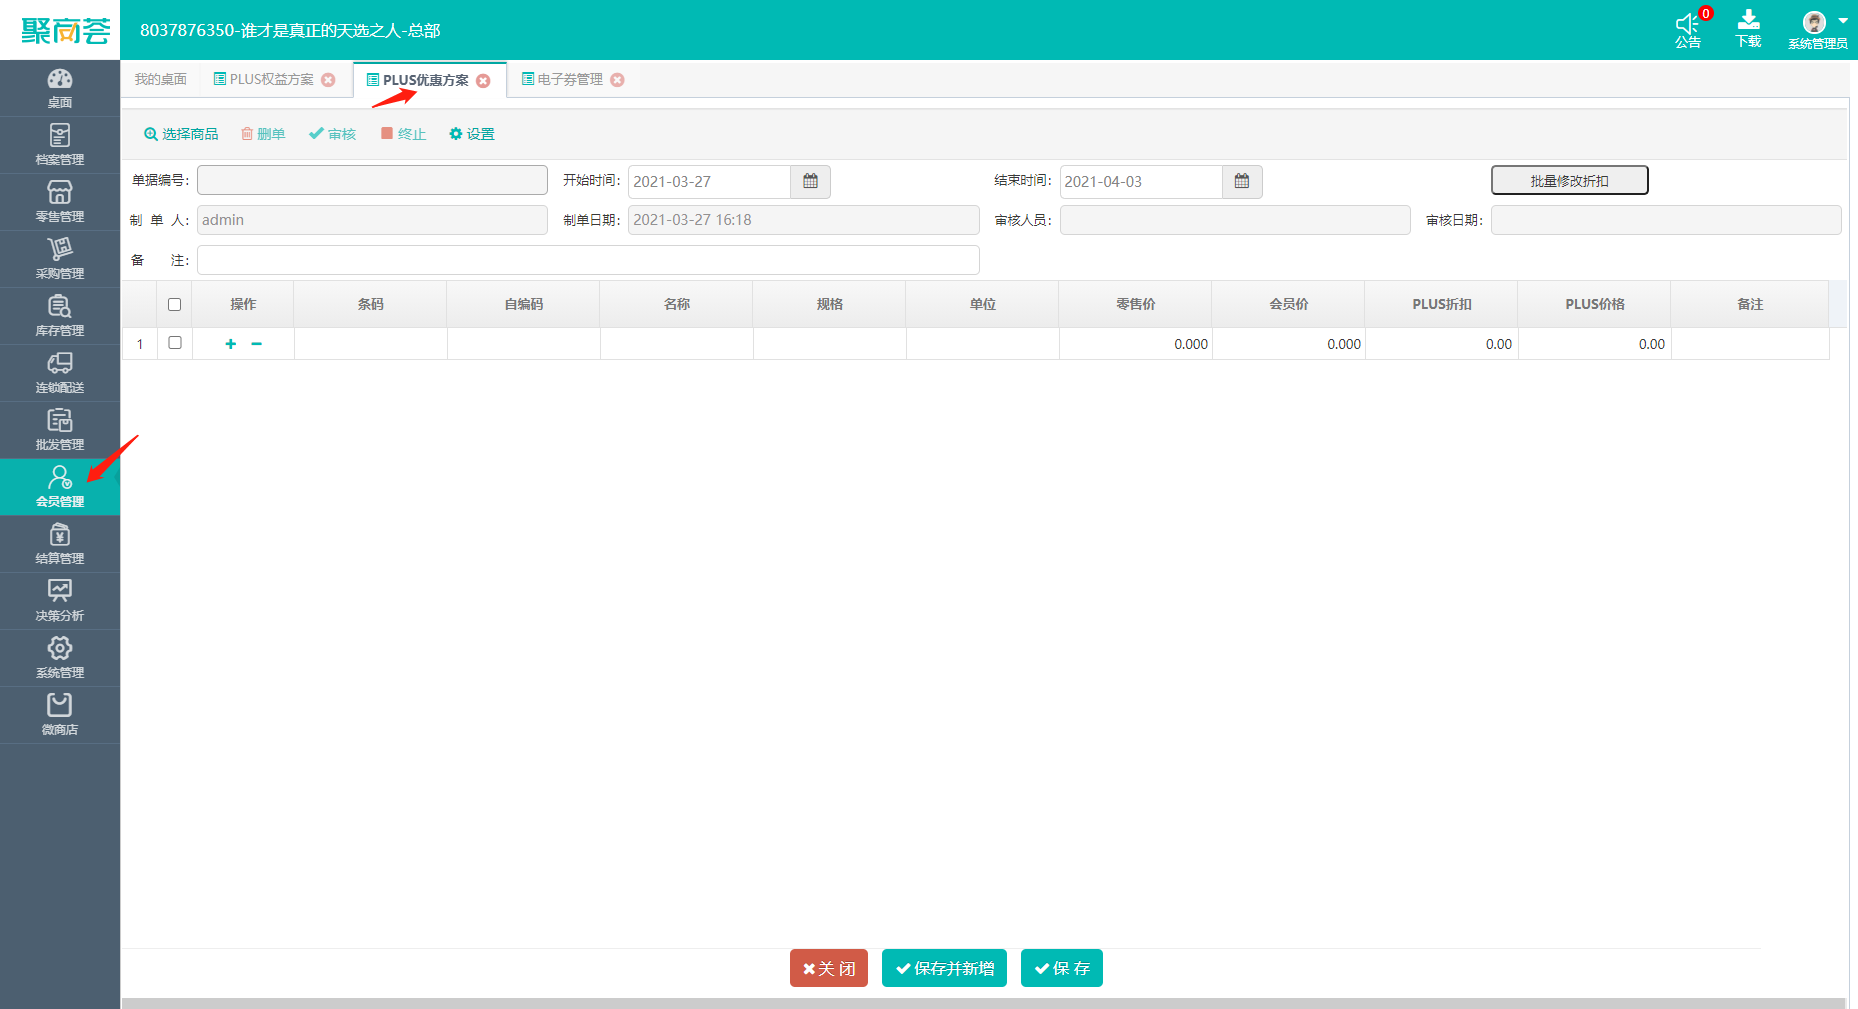Click the 自编码 column header
1858x1009 pixels.
[523, 304]
